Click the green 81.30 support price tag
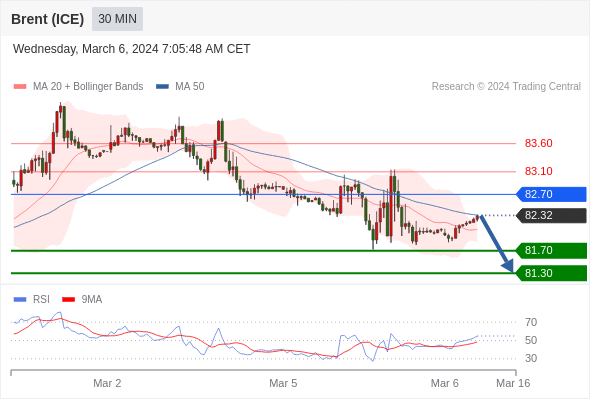This screenshot has width=590, height=400. (x=550, y=273)
